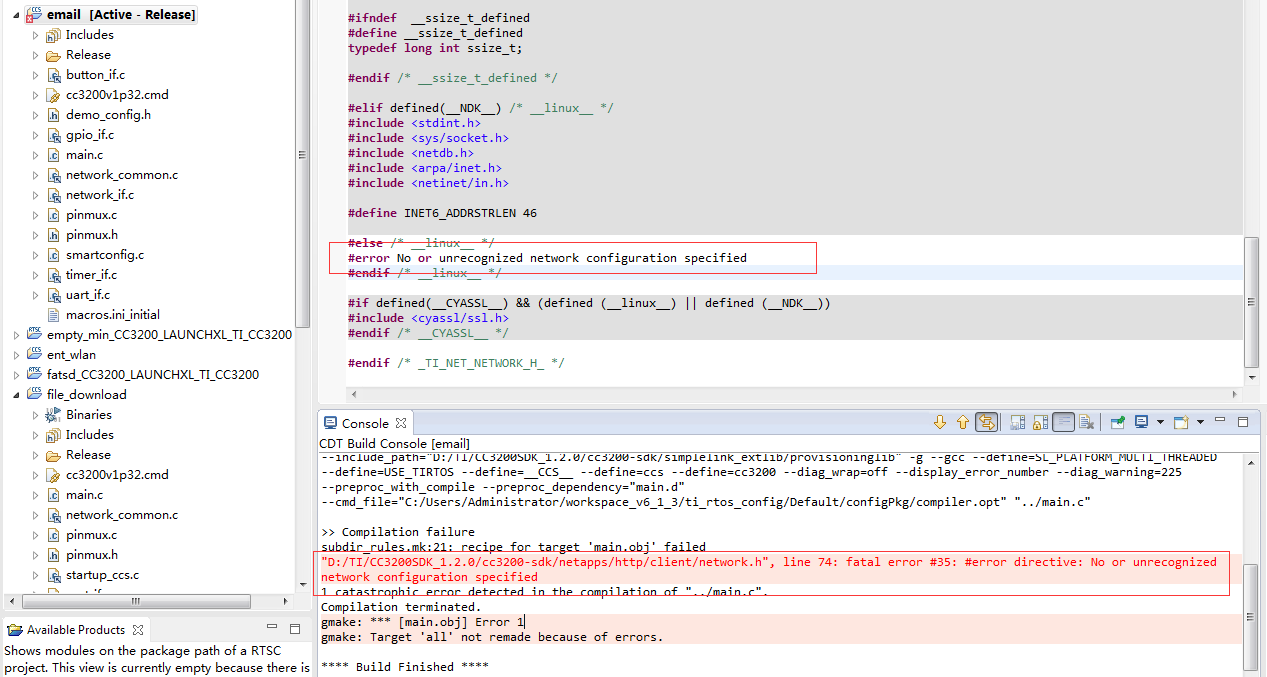Click pinmux.h icon in email project
1267x677 pixels.
(53, 235)
